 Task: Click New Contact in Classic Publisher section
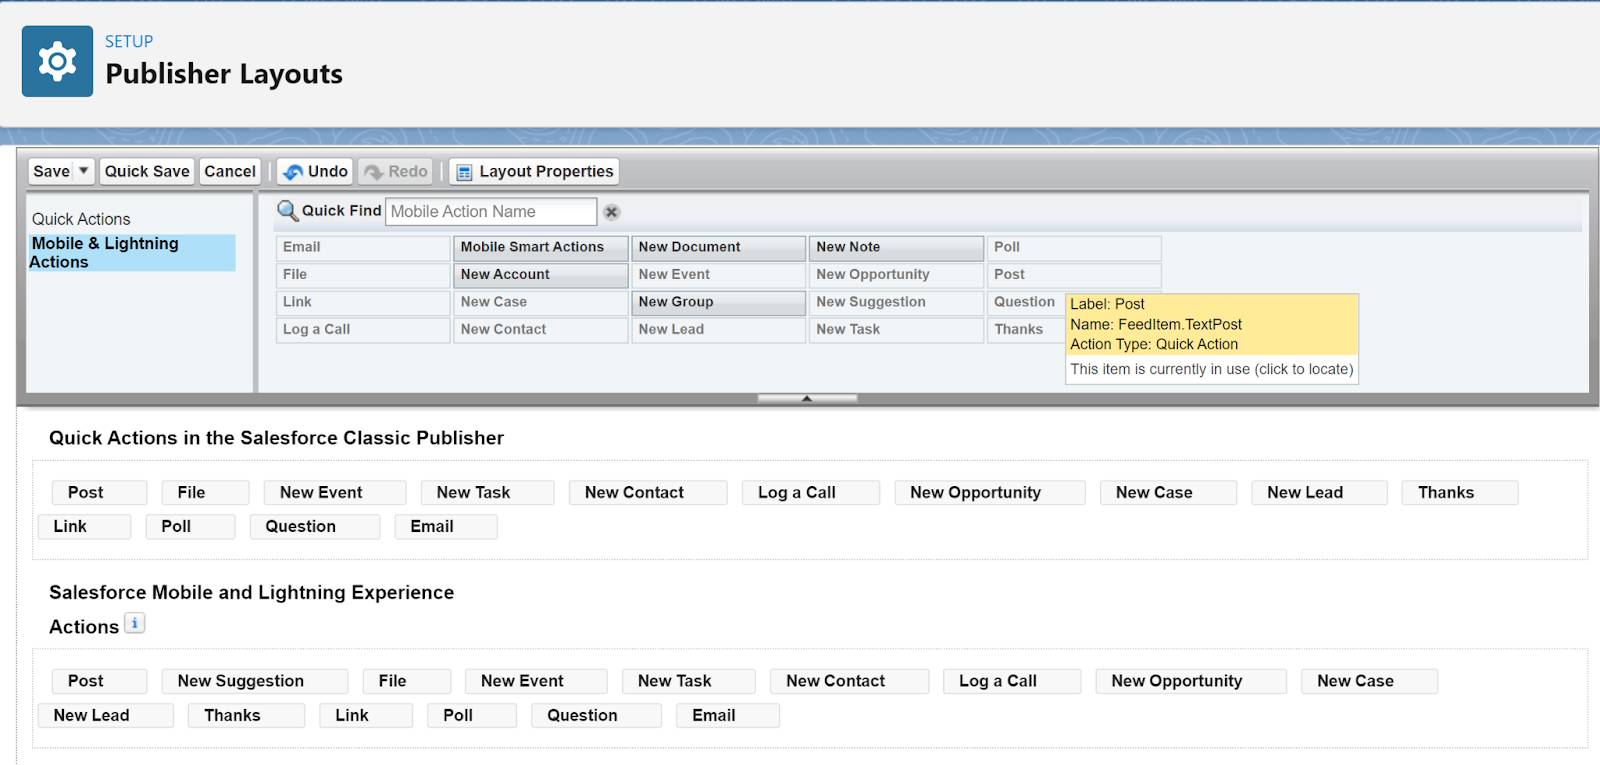point(648,493)
